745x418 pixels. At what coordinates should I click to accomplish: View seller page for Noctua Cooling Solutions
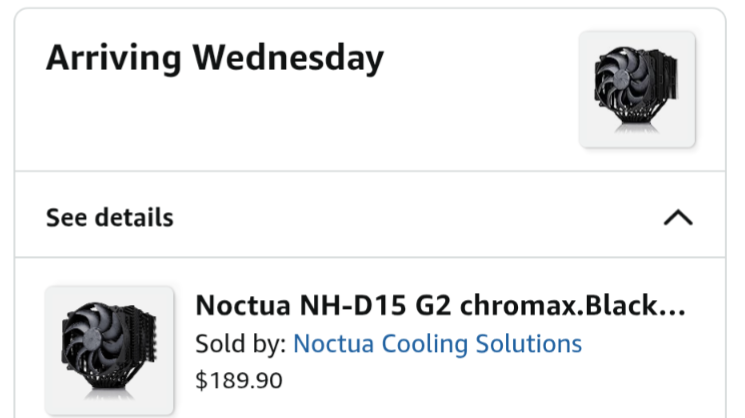437,344
